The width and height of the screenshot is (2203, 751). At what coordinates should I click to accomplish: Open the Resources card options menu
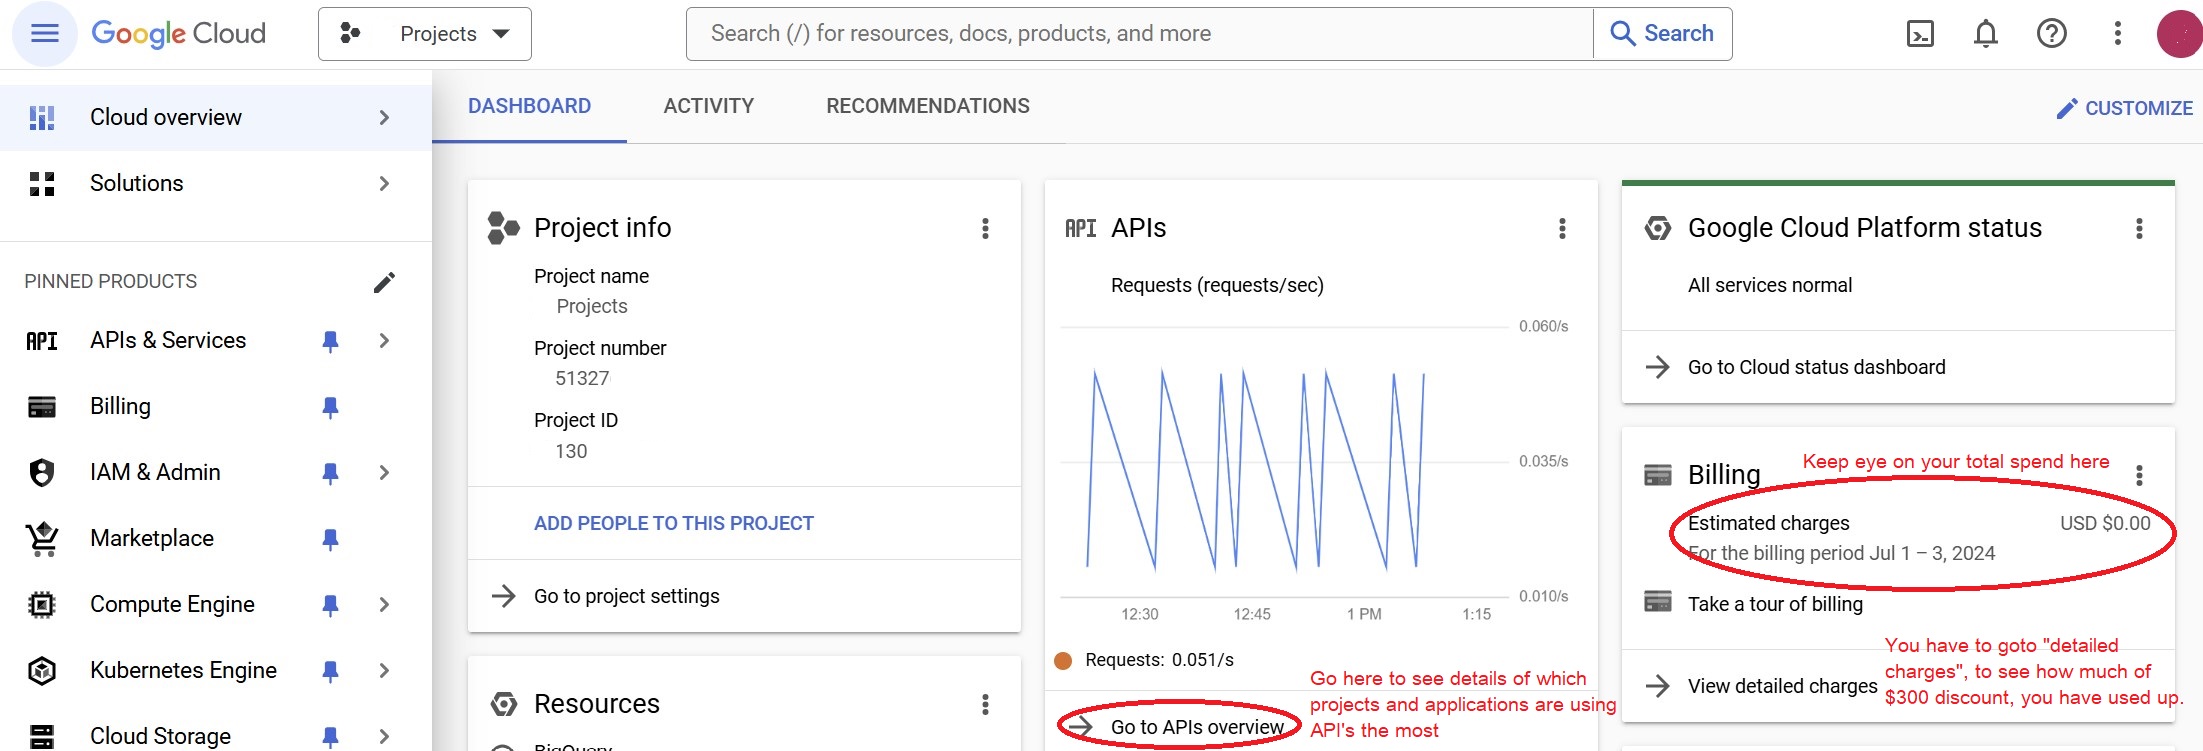pyautogui.click(x=985, y=705)
